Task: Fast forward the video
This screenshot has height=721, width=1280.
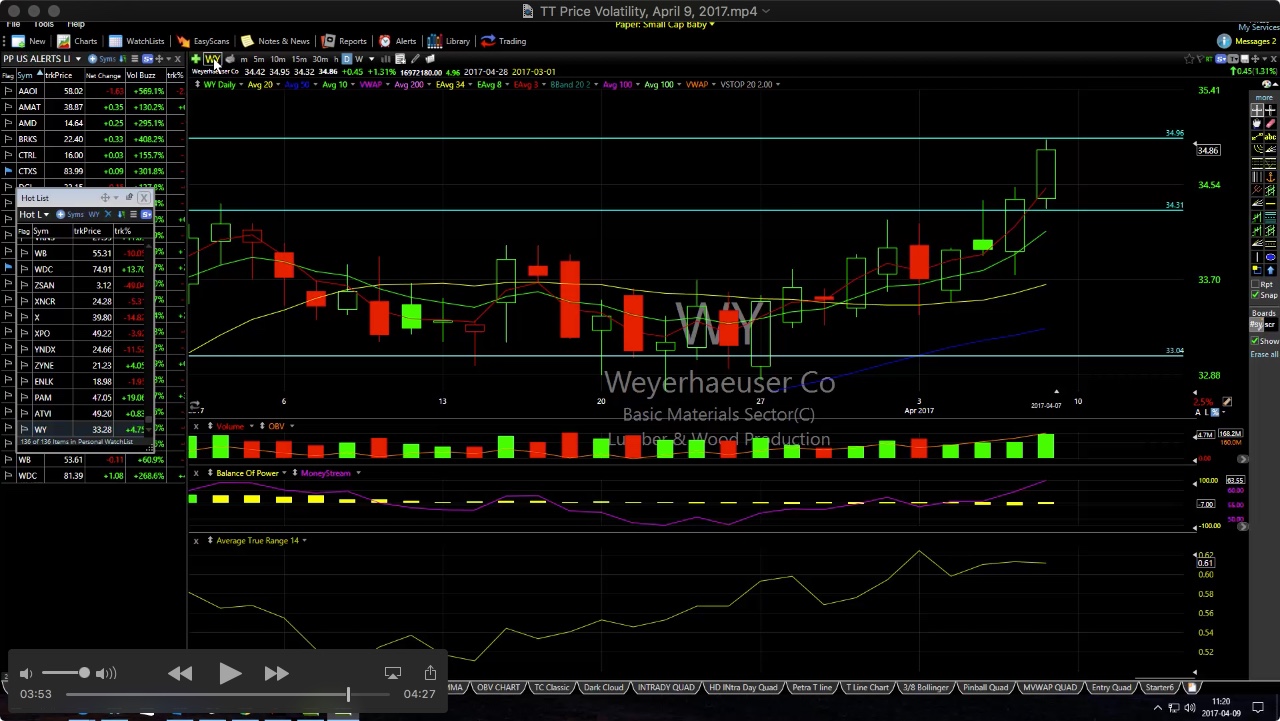Action: pyautogui.click(x=277, y=674)
